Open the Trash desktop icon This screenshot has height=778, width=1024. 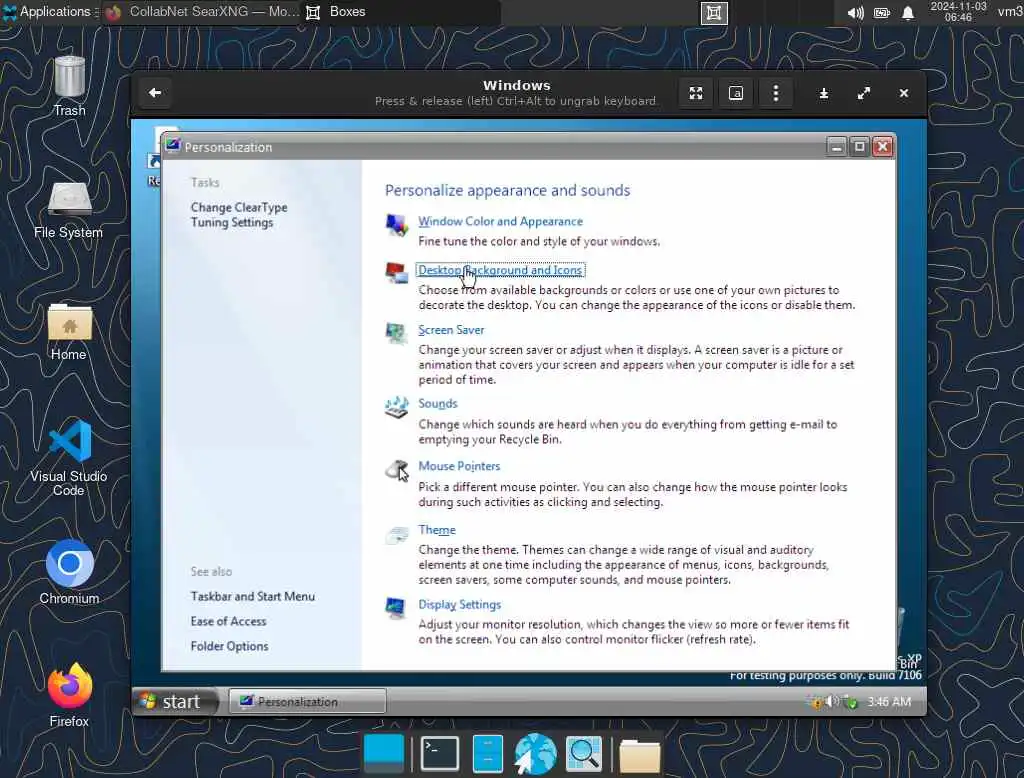click(69, 86)
